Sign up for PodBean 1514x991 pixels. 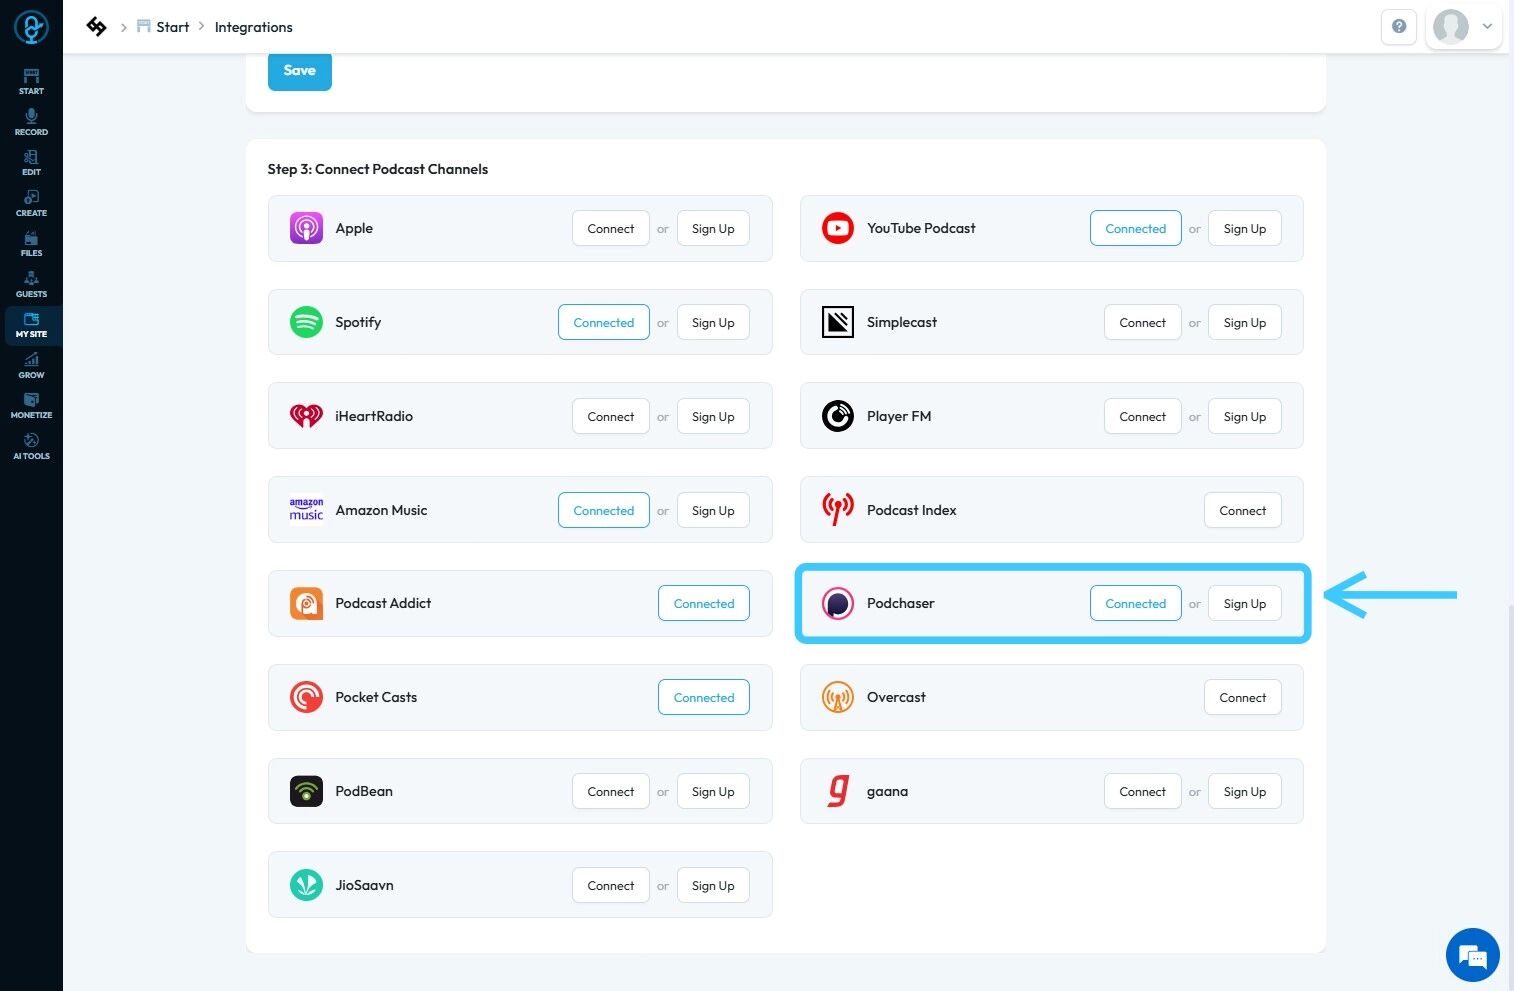click(713, 792)
